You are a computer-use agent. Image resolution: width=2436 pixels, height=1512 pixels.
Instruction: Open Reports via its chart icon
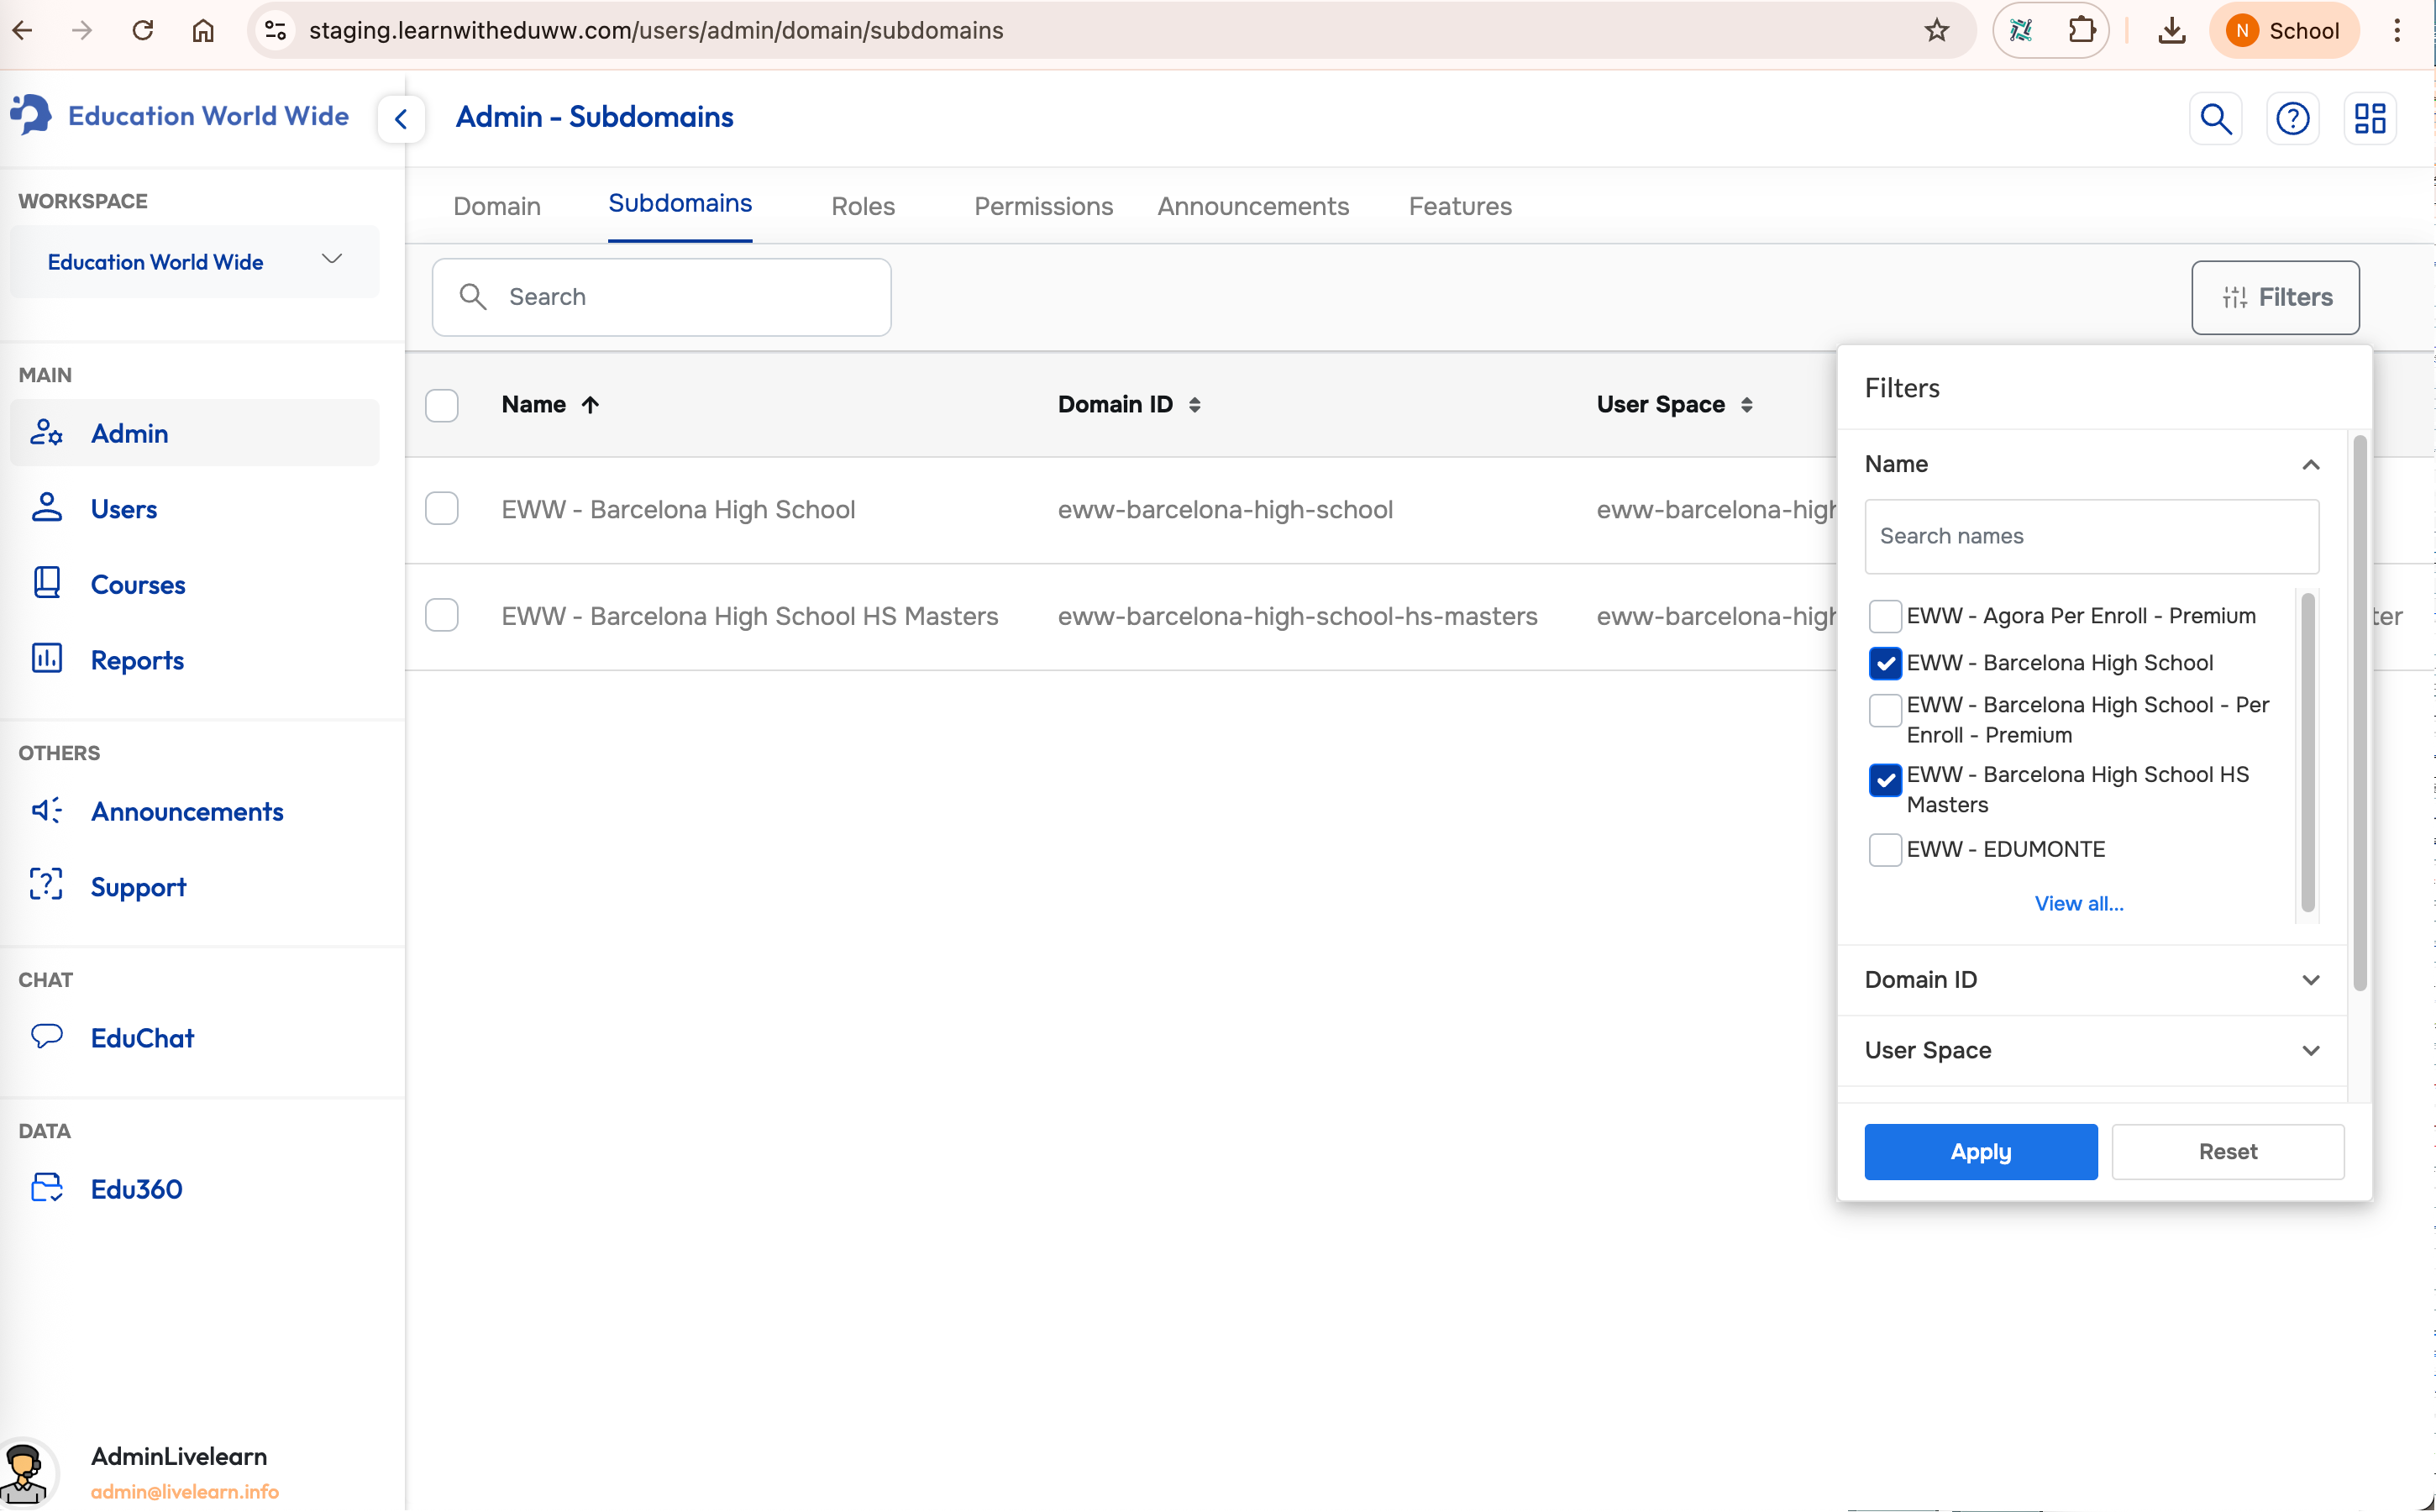pyautogui.click(x=47, y=659)
